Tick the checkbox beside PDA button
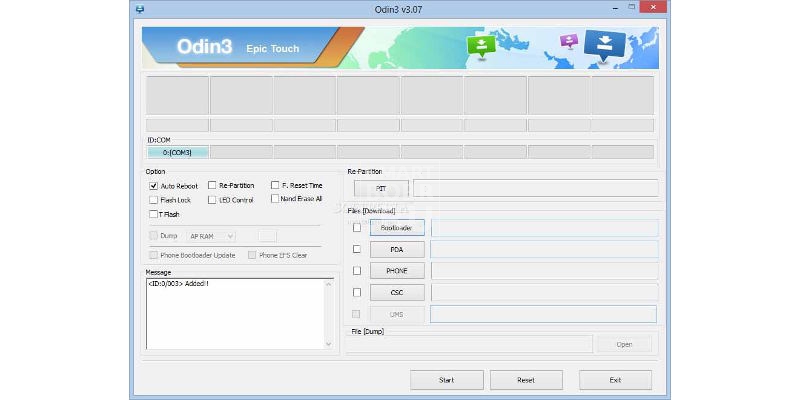This screenshot has height=400, width=800. pyautogui.click(x=357, y=249)
